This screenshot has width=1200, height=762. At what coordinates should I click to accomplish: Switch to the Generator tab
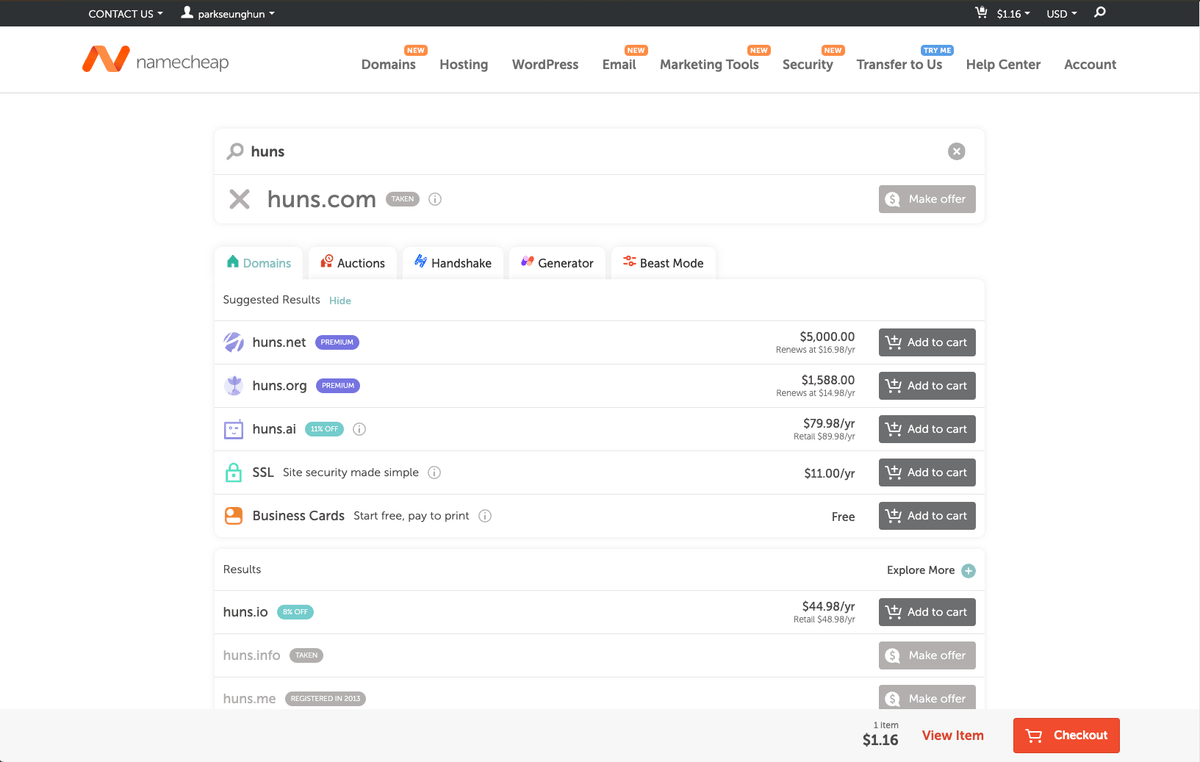558,263
